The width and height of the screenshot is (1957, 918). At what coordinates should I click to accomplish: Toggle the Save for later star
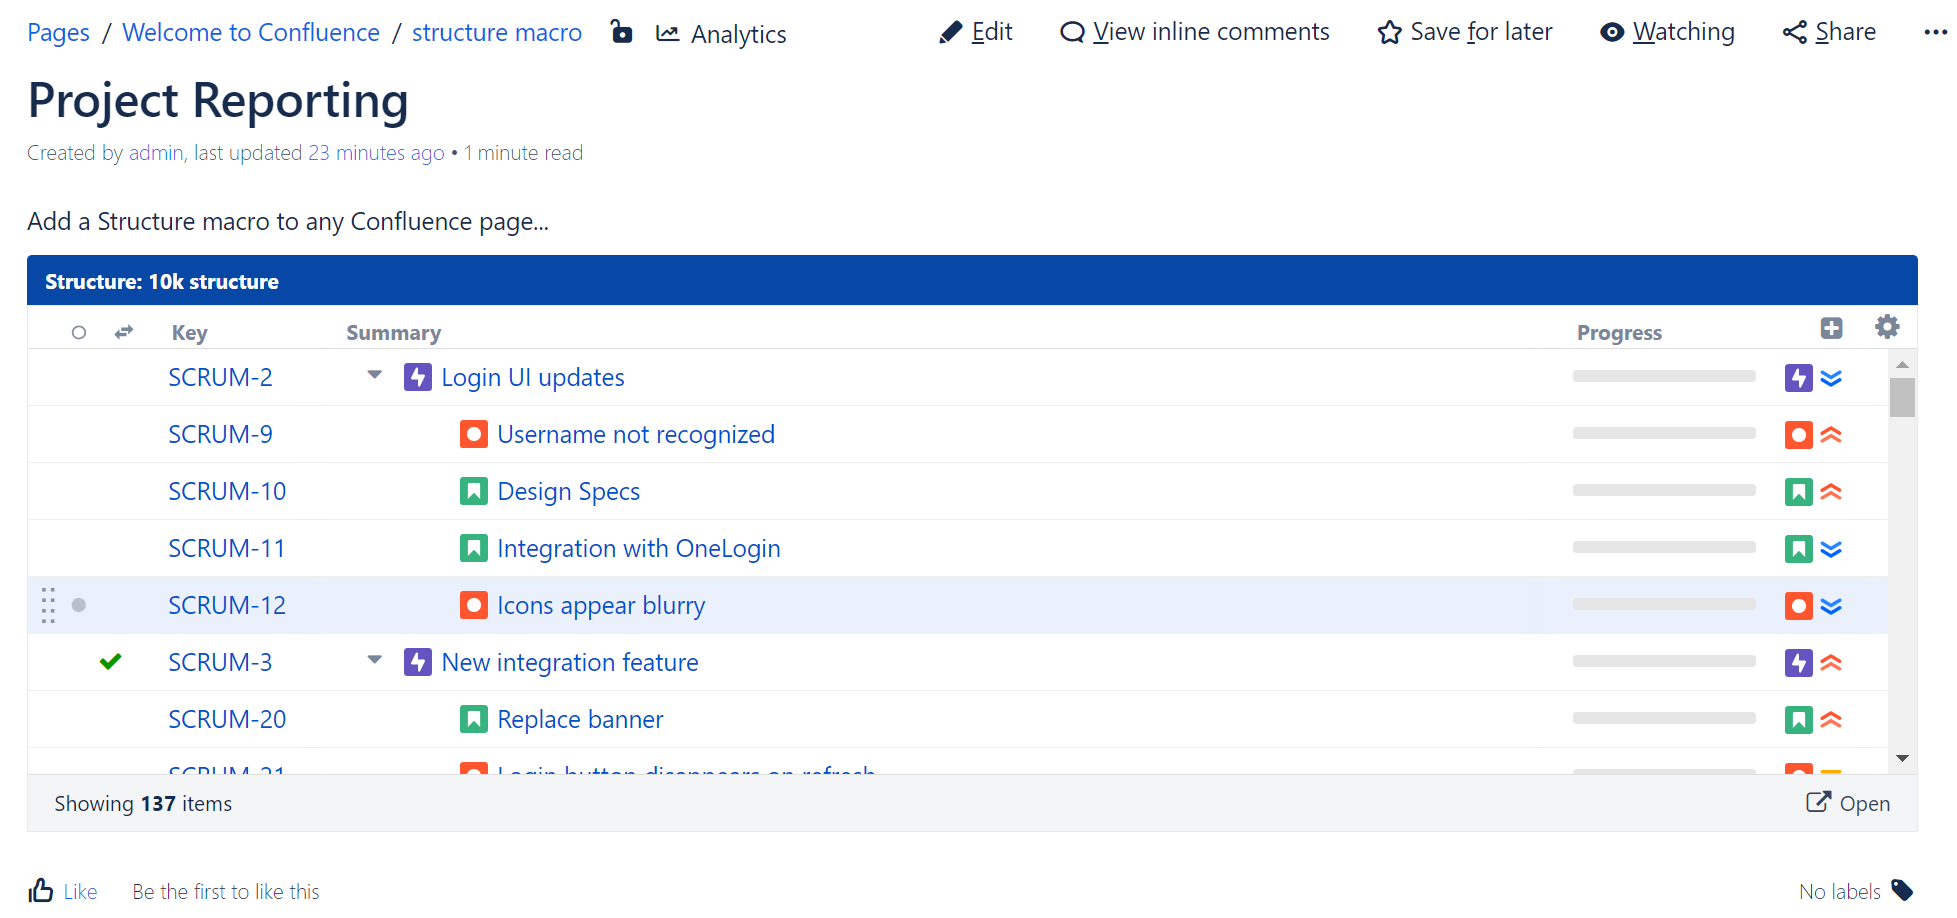click(x=1389, y=32)
